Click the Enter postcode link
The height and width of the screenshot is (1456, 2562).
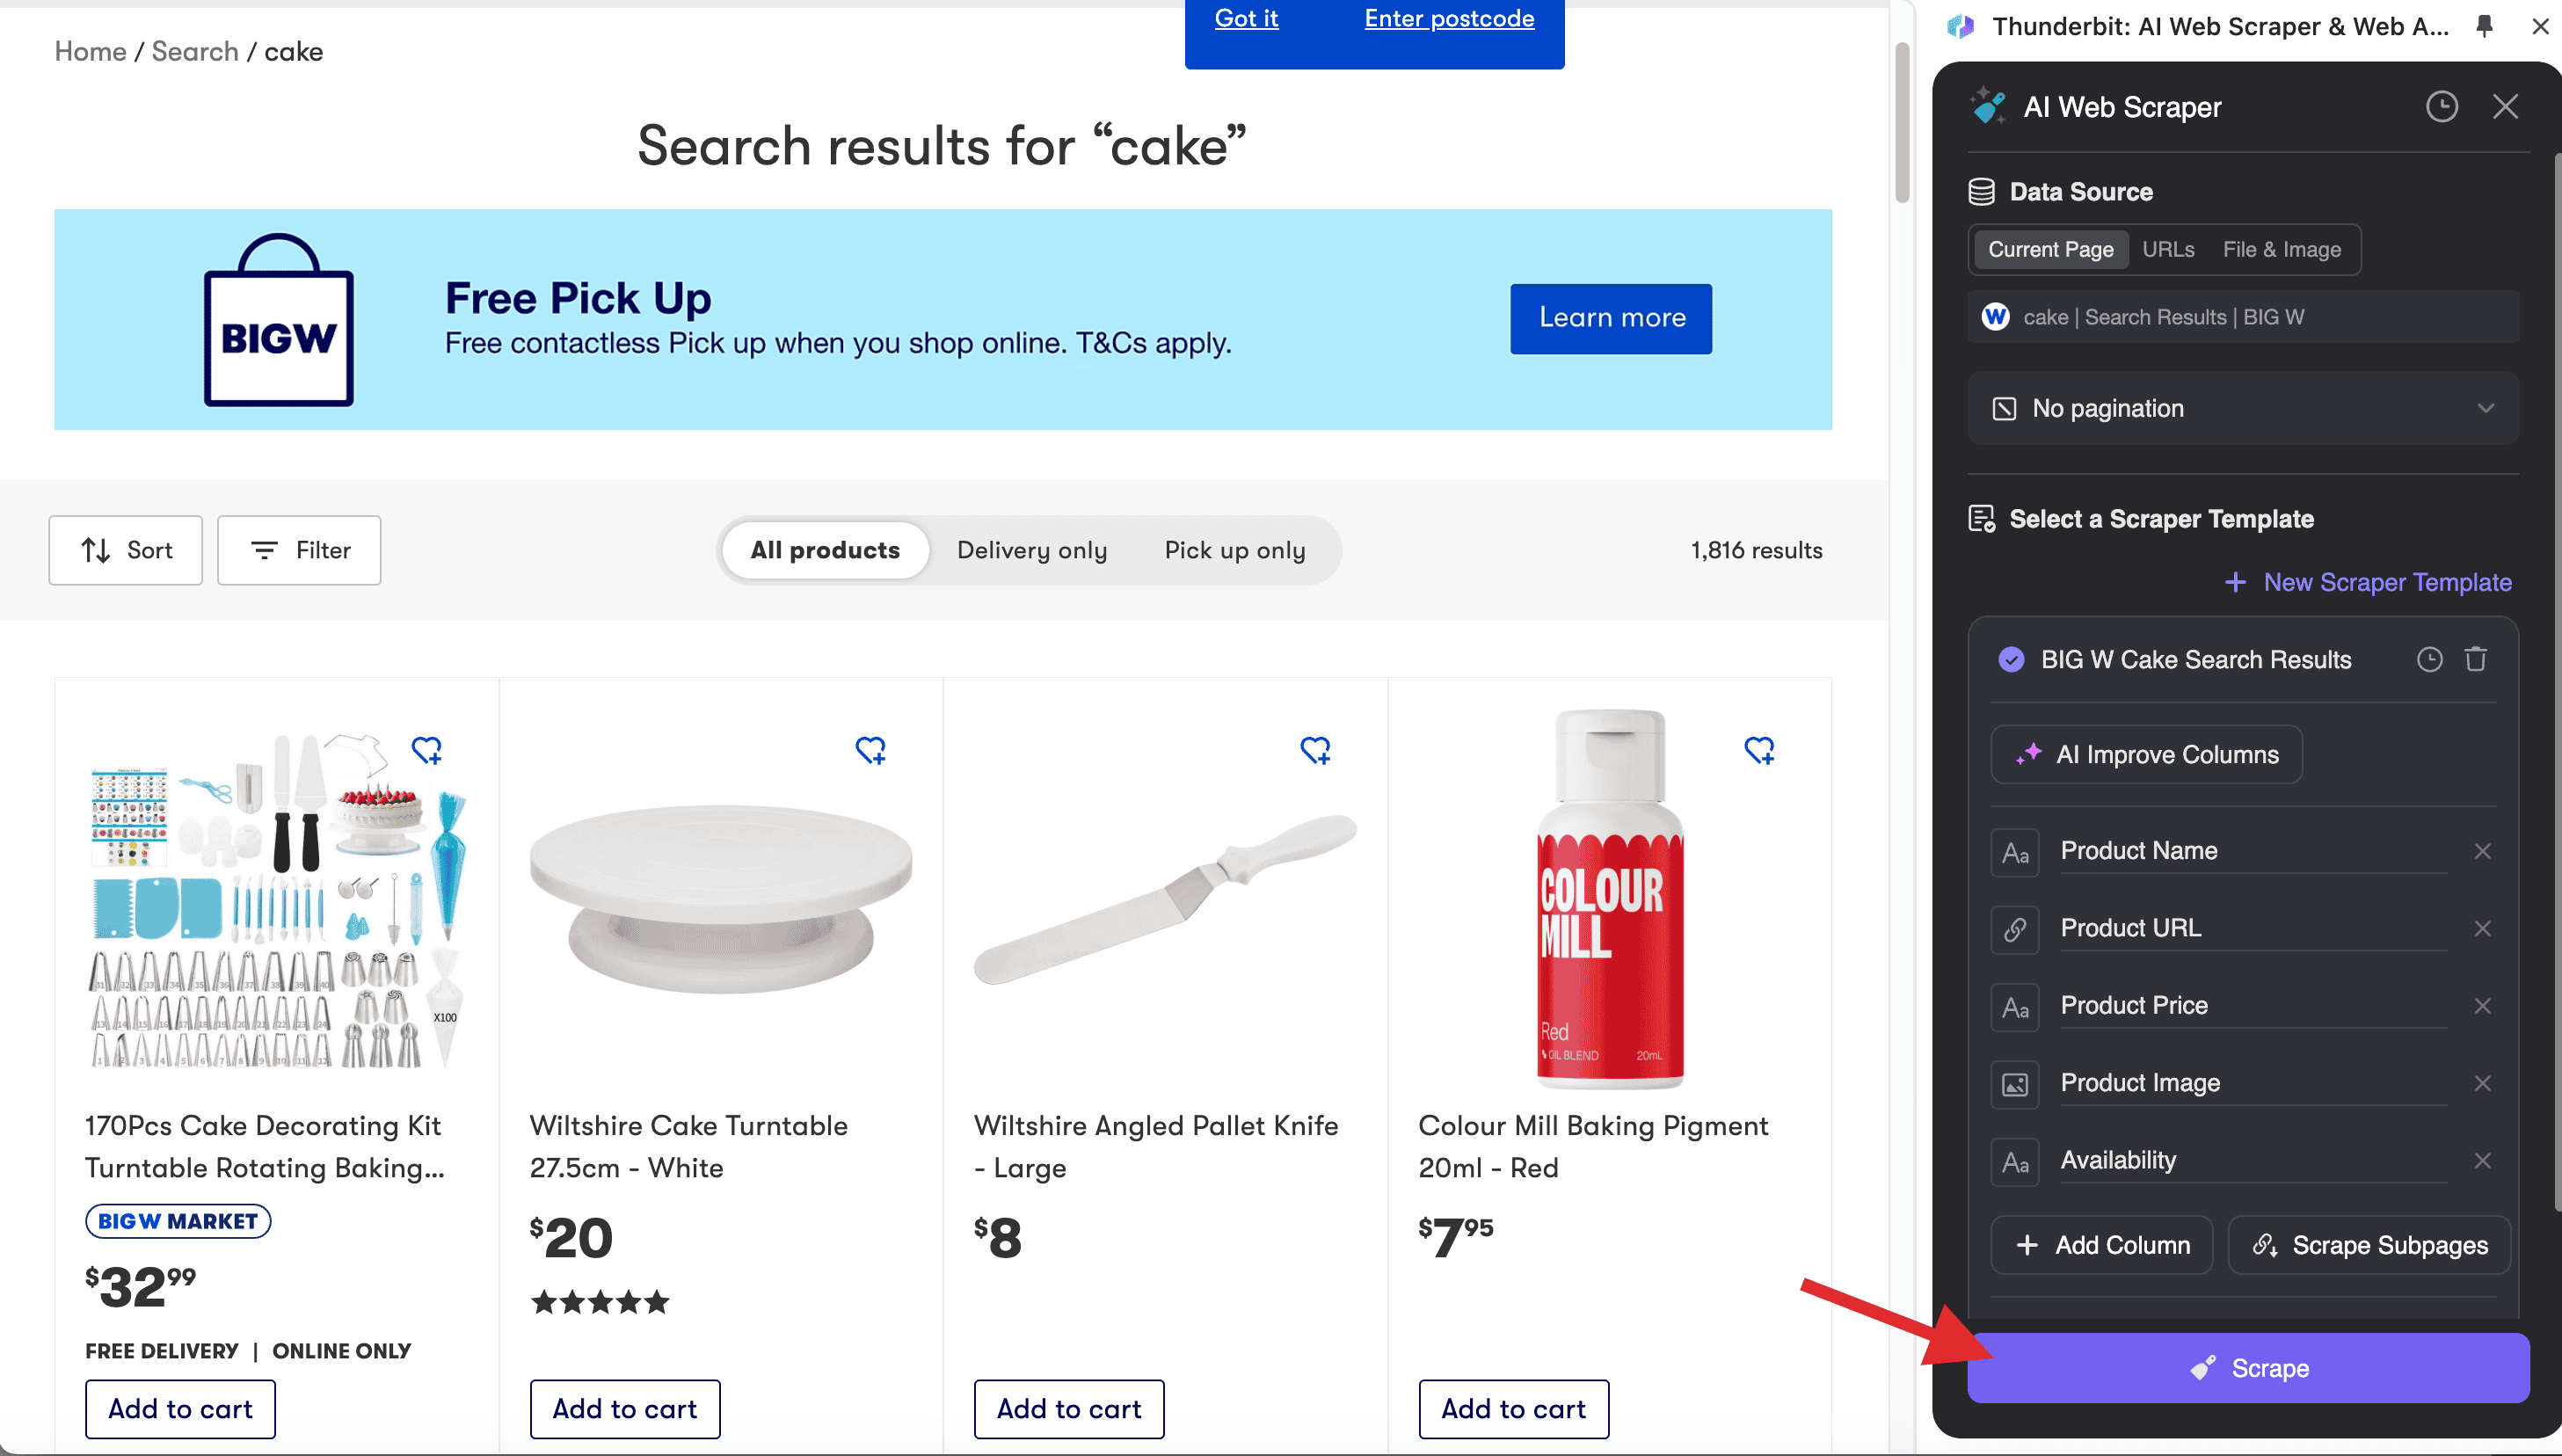(1448, 18)
